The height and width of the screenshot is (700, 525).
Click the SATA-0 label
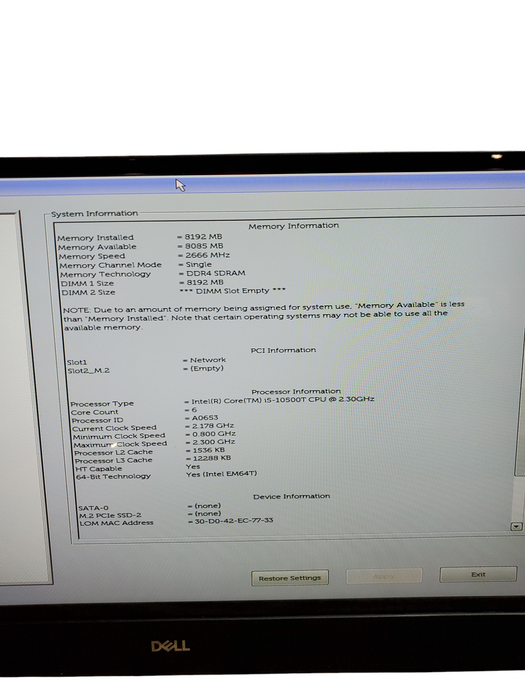point(93,508)
